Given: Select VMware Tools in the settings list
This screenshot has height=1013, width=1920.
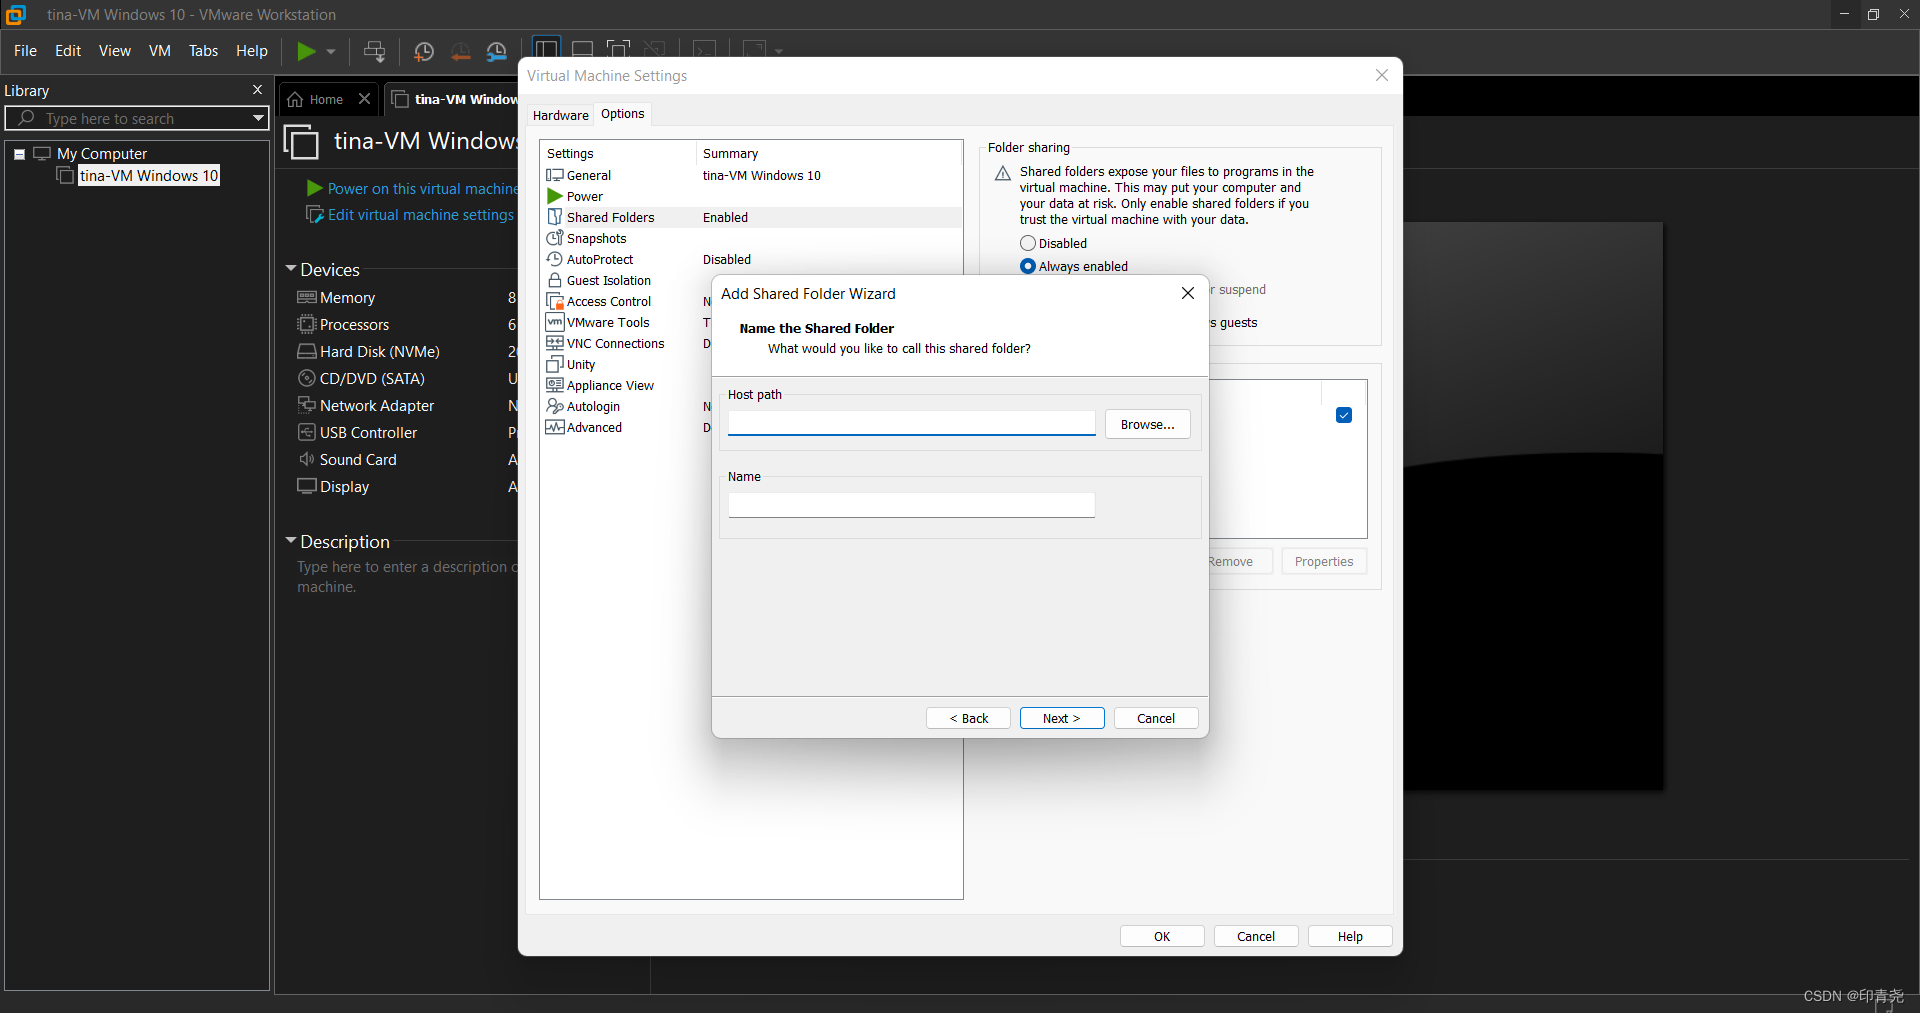Looking at the screenshot, I should tap(607, 322).
